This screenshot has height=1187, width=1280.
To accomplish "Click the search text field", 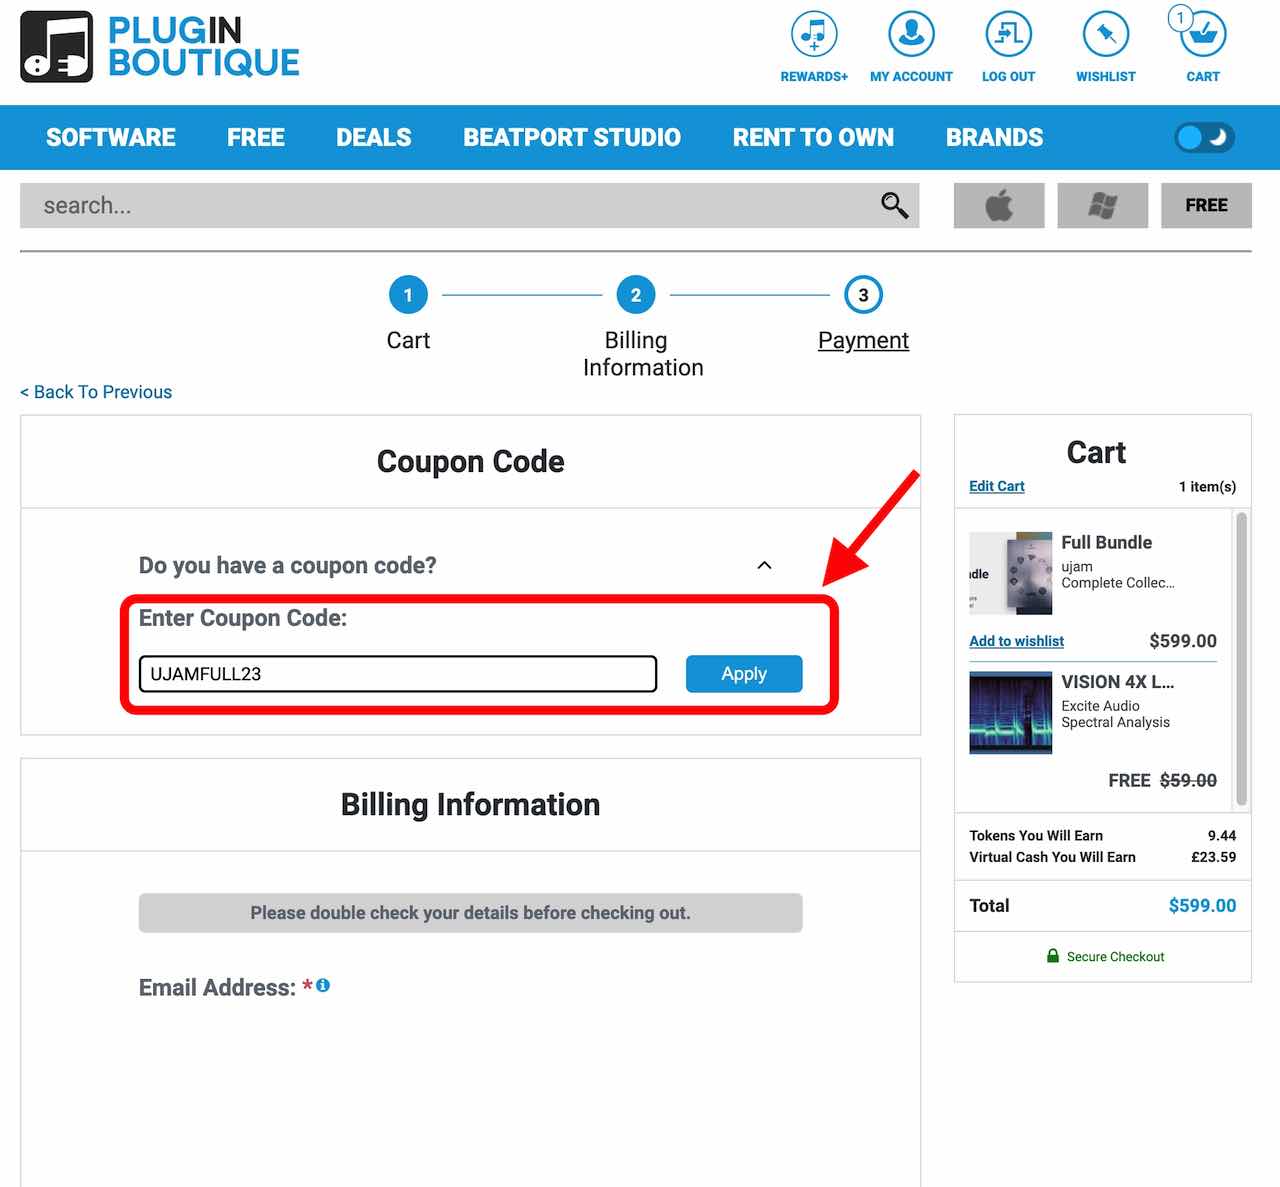I will pyautogui.click(x=450, y=205).
